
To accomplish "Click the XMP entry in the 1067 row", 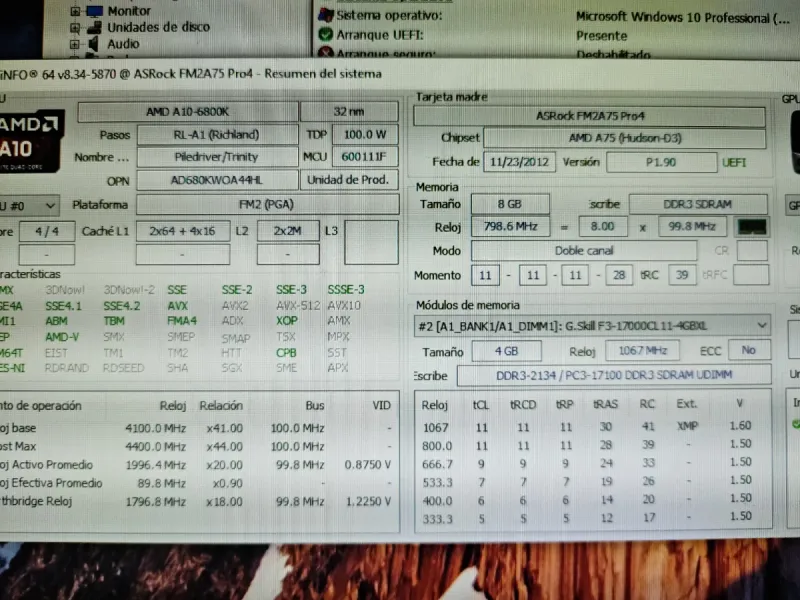I will click(x=688, y=426).
